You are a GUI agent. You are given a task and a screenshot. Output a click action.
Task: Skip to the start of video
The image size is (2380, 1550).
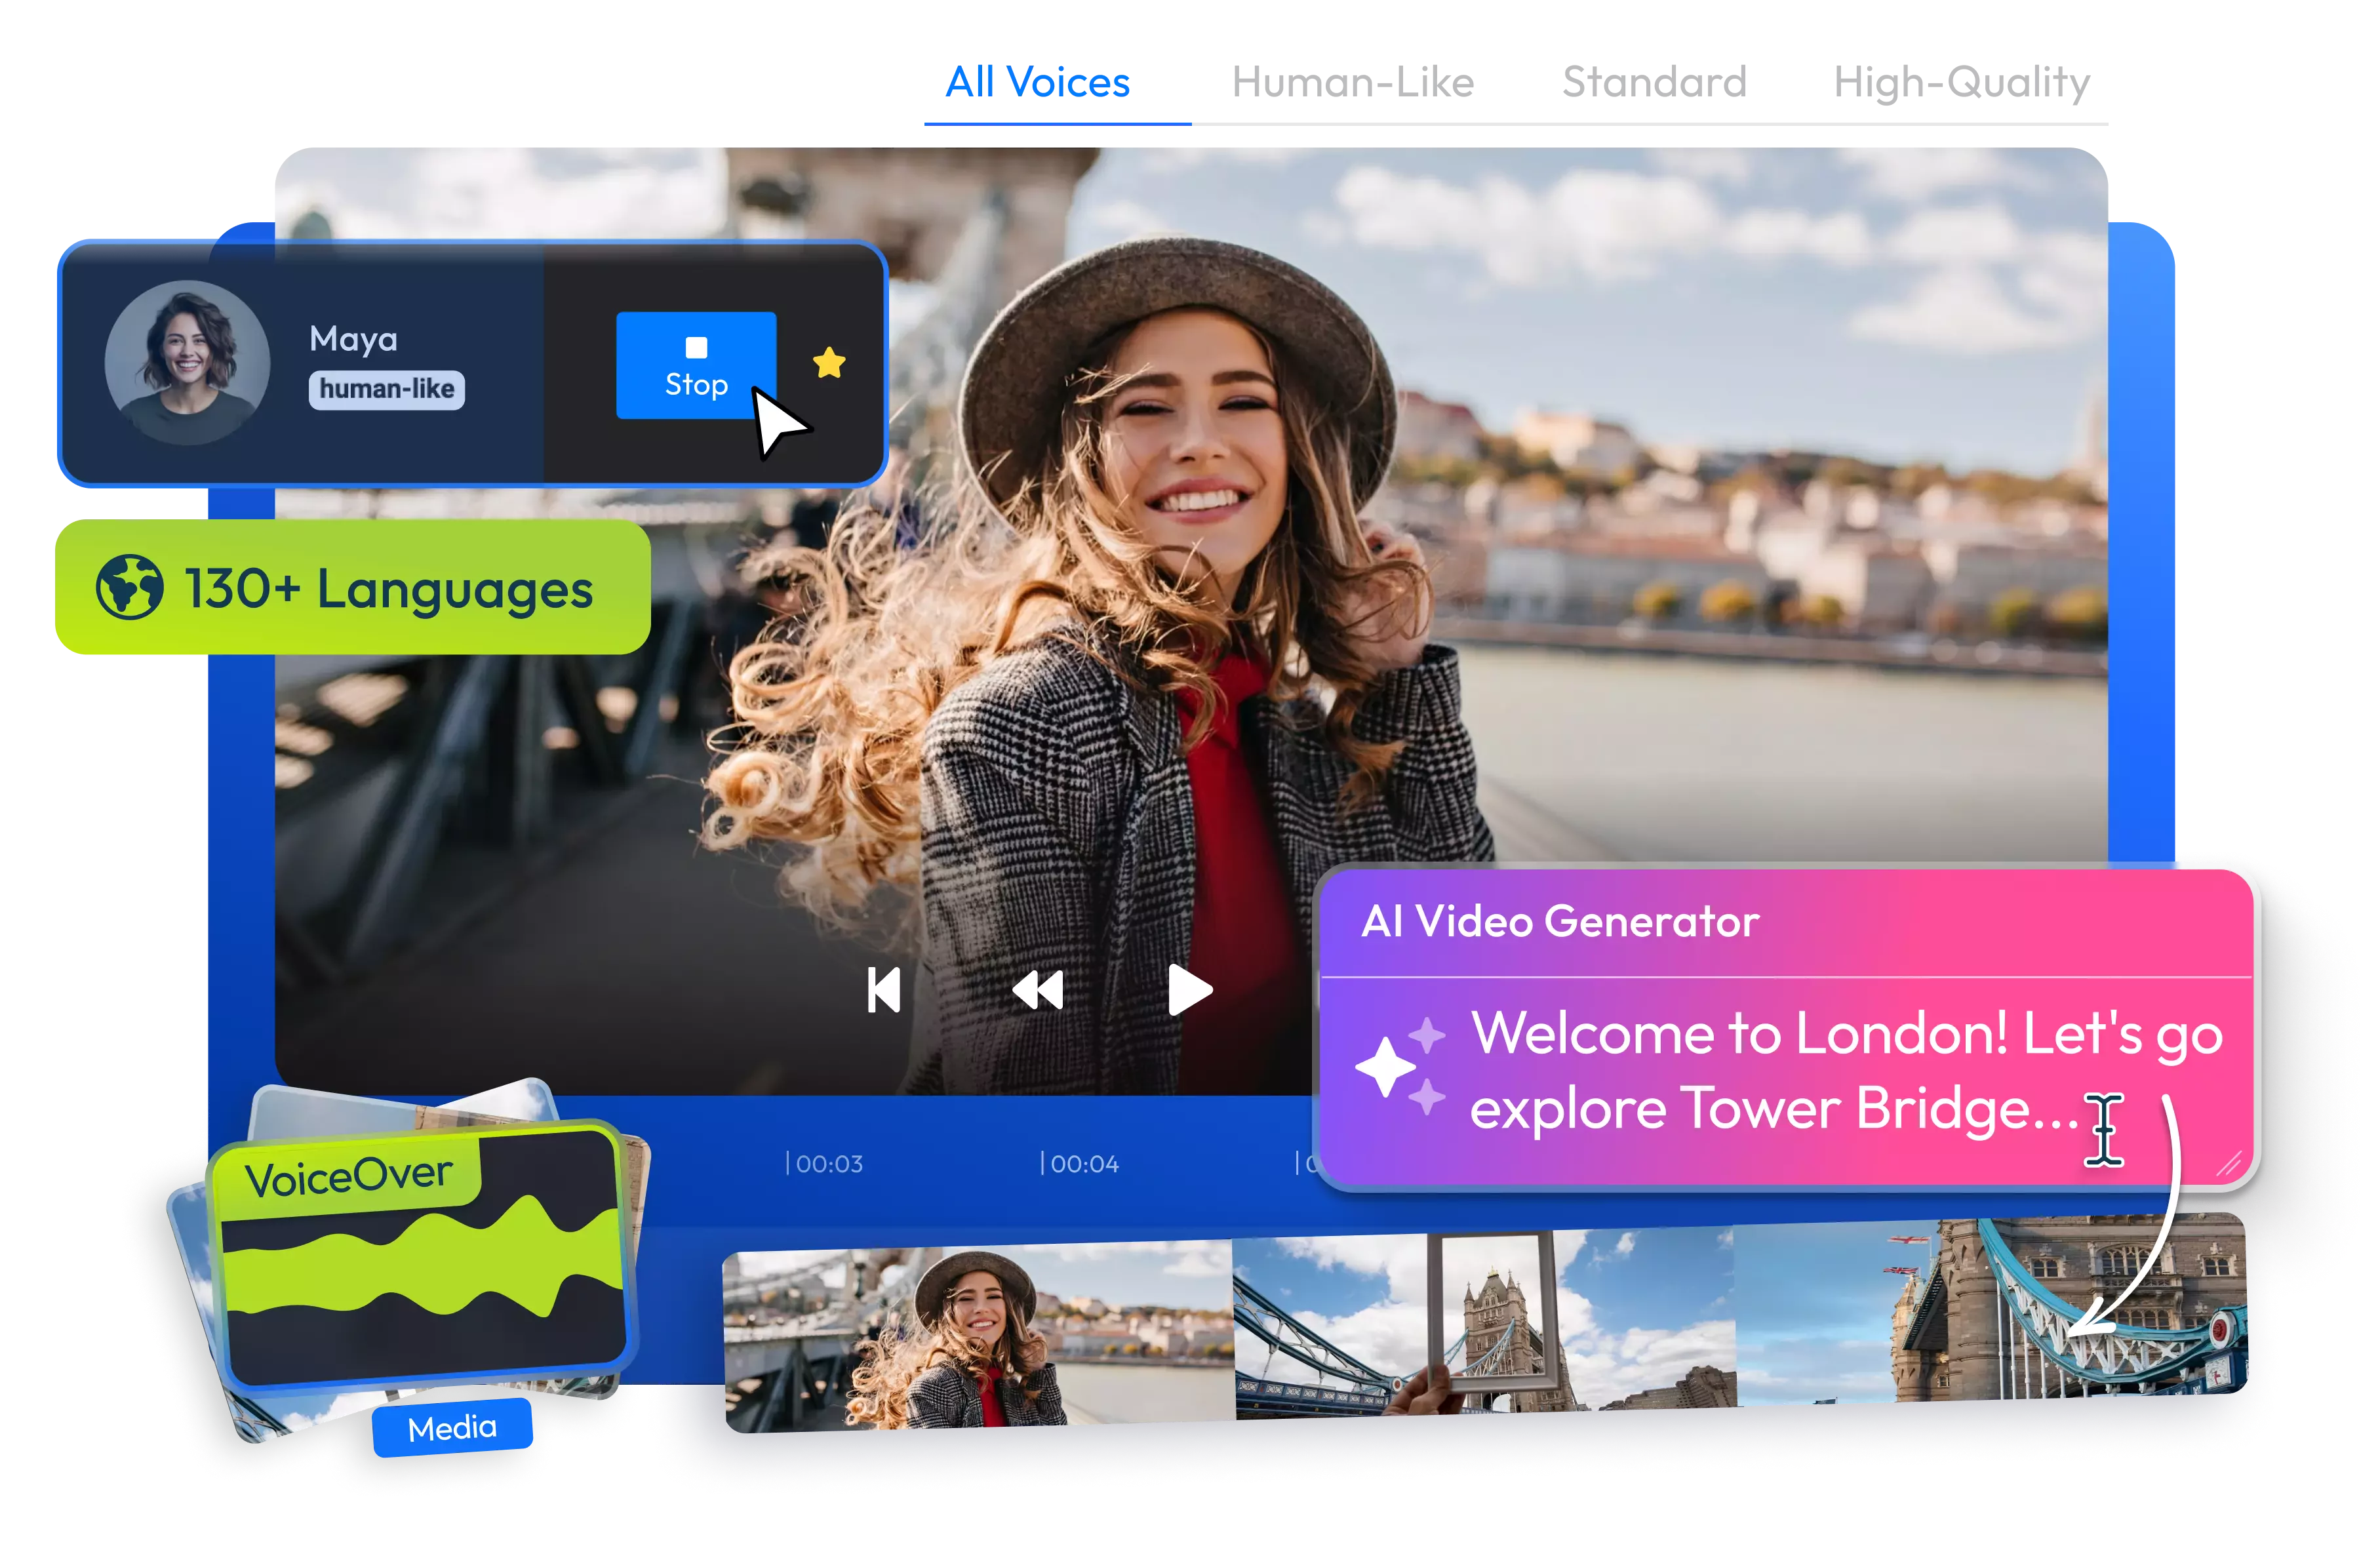(884, 990)
